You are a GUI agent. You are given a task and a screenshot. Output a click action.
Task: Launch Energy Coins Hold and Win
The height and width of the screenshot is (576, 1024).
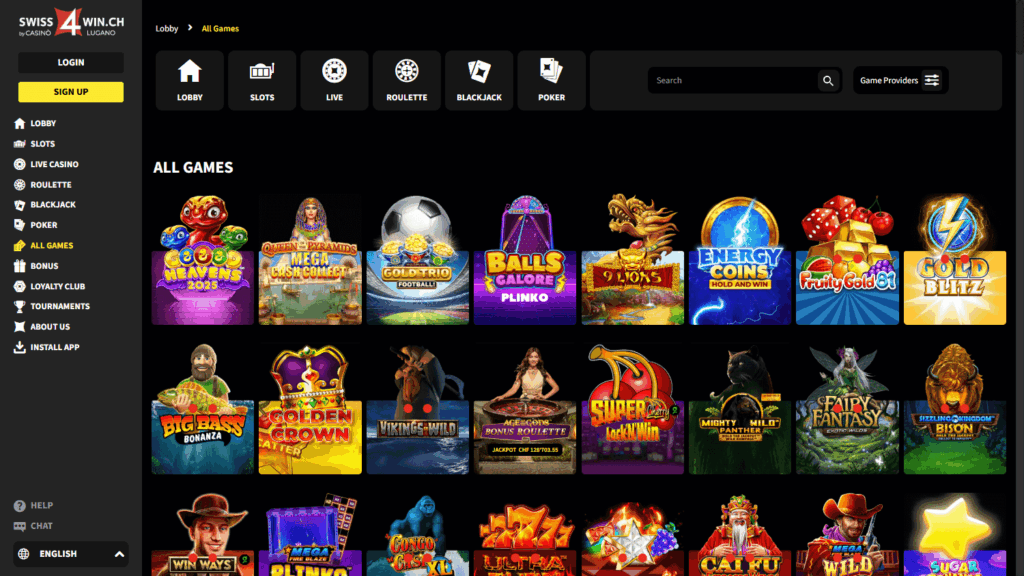pos(740,260)
